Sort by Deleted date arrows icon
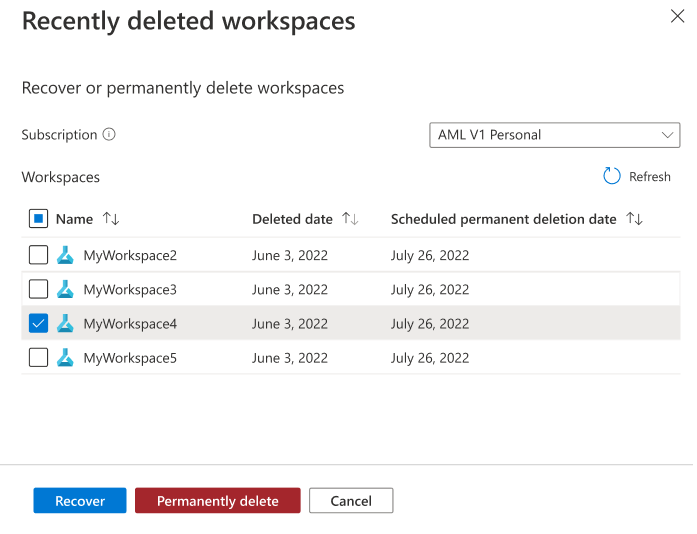 tap(350, 219)
